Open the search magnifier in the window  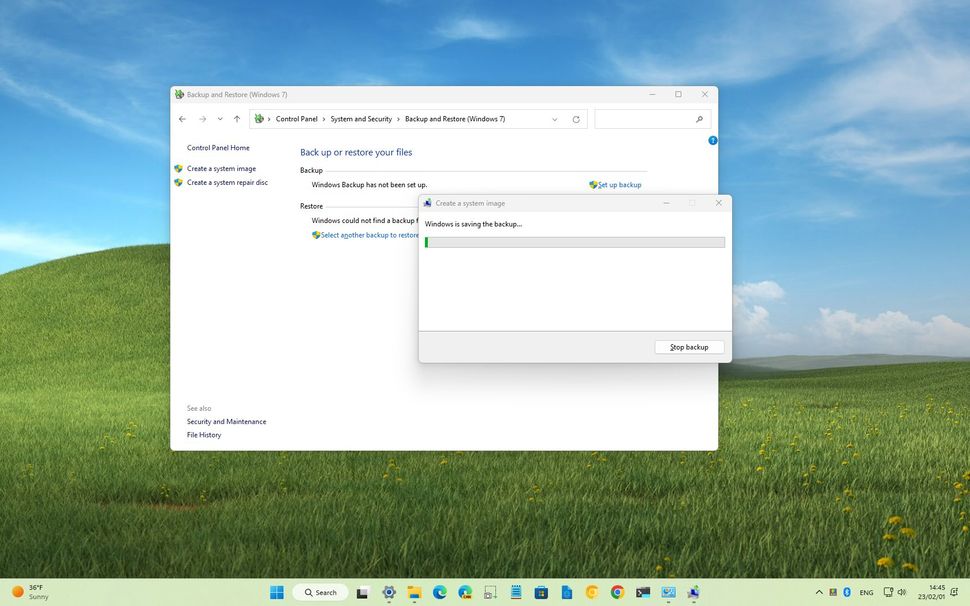pyautogui.click(x=699, y=119)
